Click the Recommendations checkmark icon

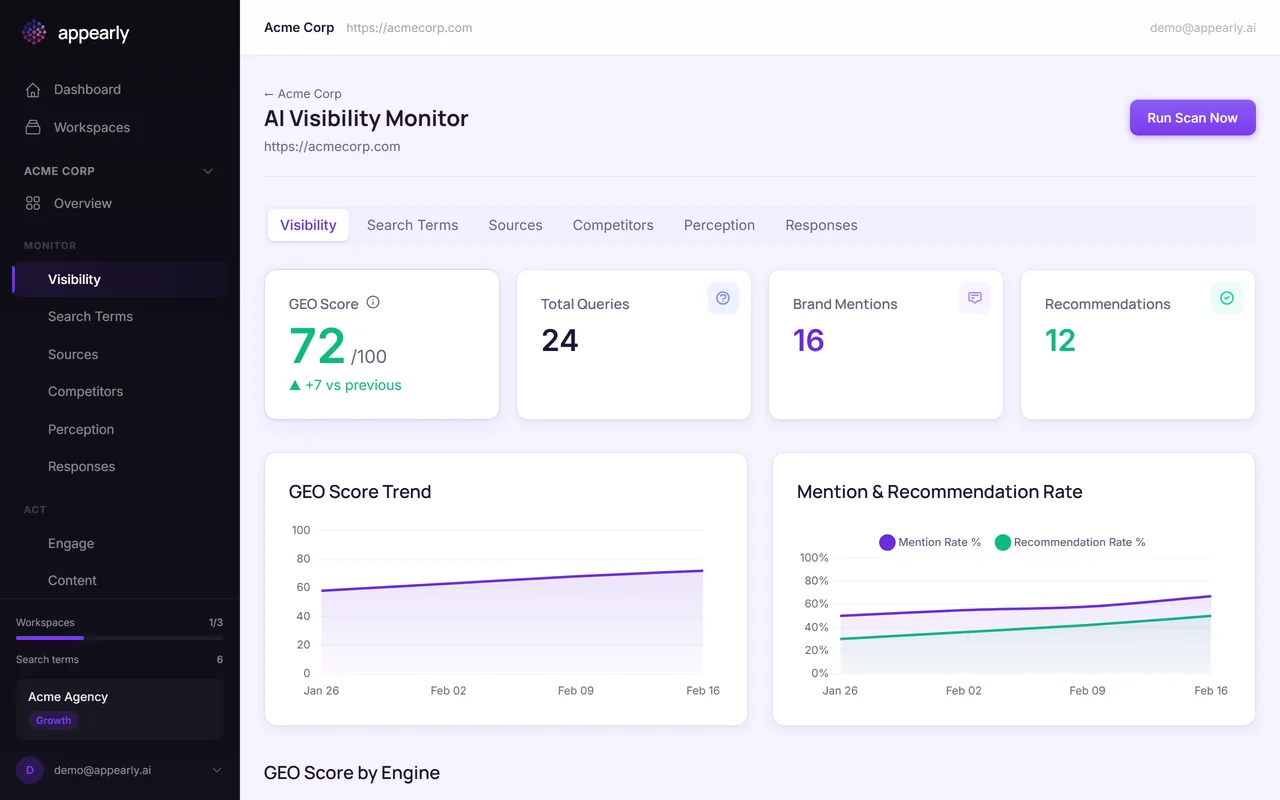coord(1227,298)
